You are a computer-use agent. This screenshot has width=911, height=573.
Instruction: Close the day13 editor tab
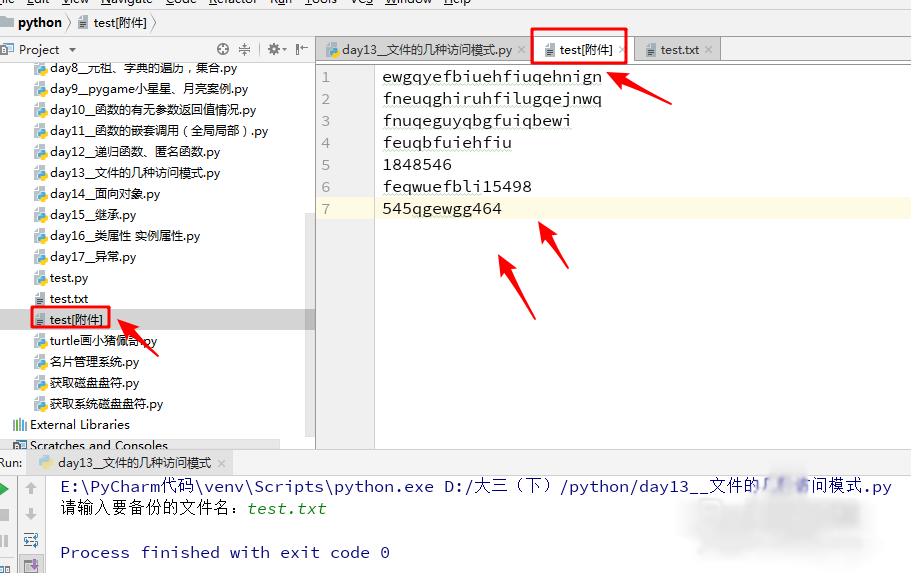tap(521, 50)
